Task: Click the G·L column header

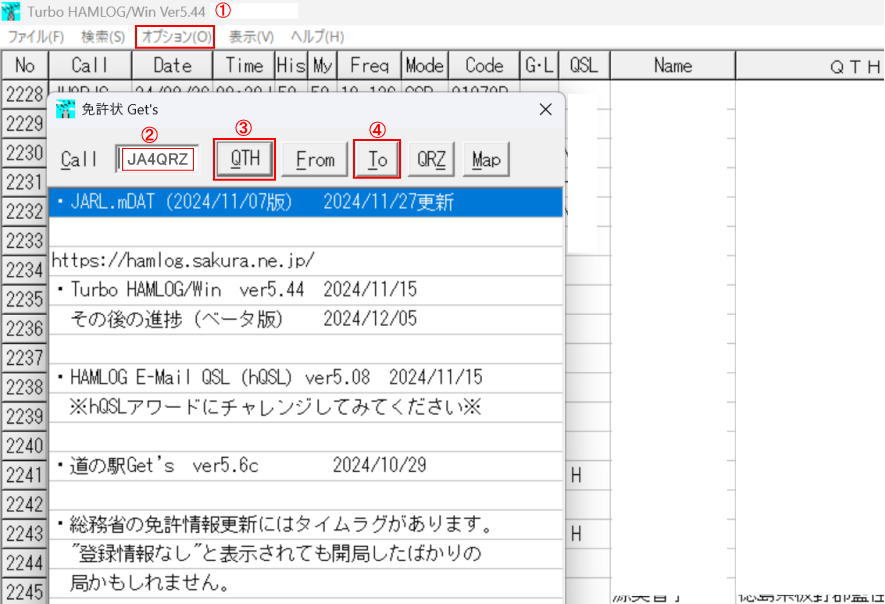Action: (539, 65)
